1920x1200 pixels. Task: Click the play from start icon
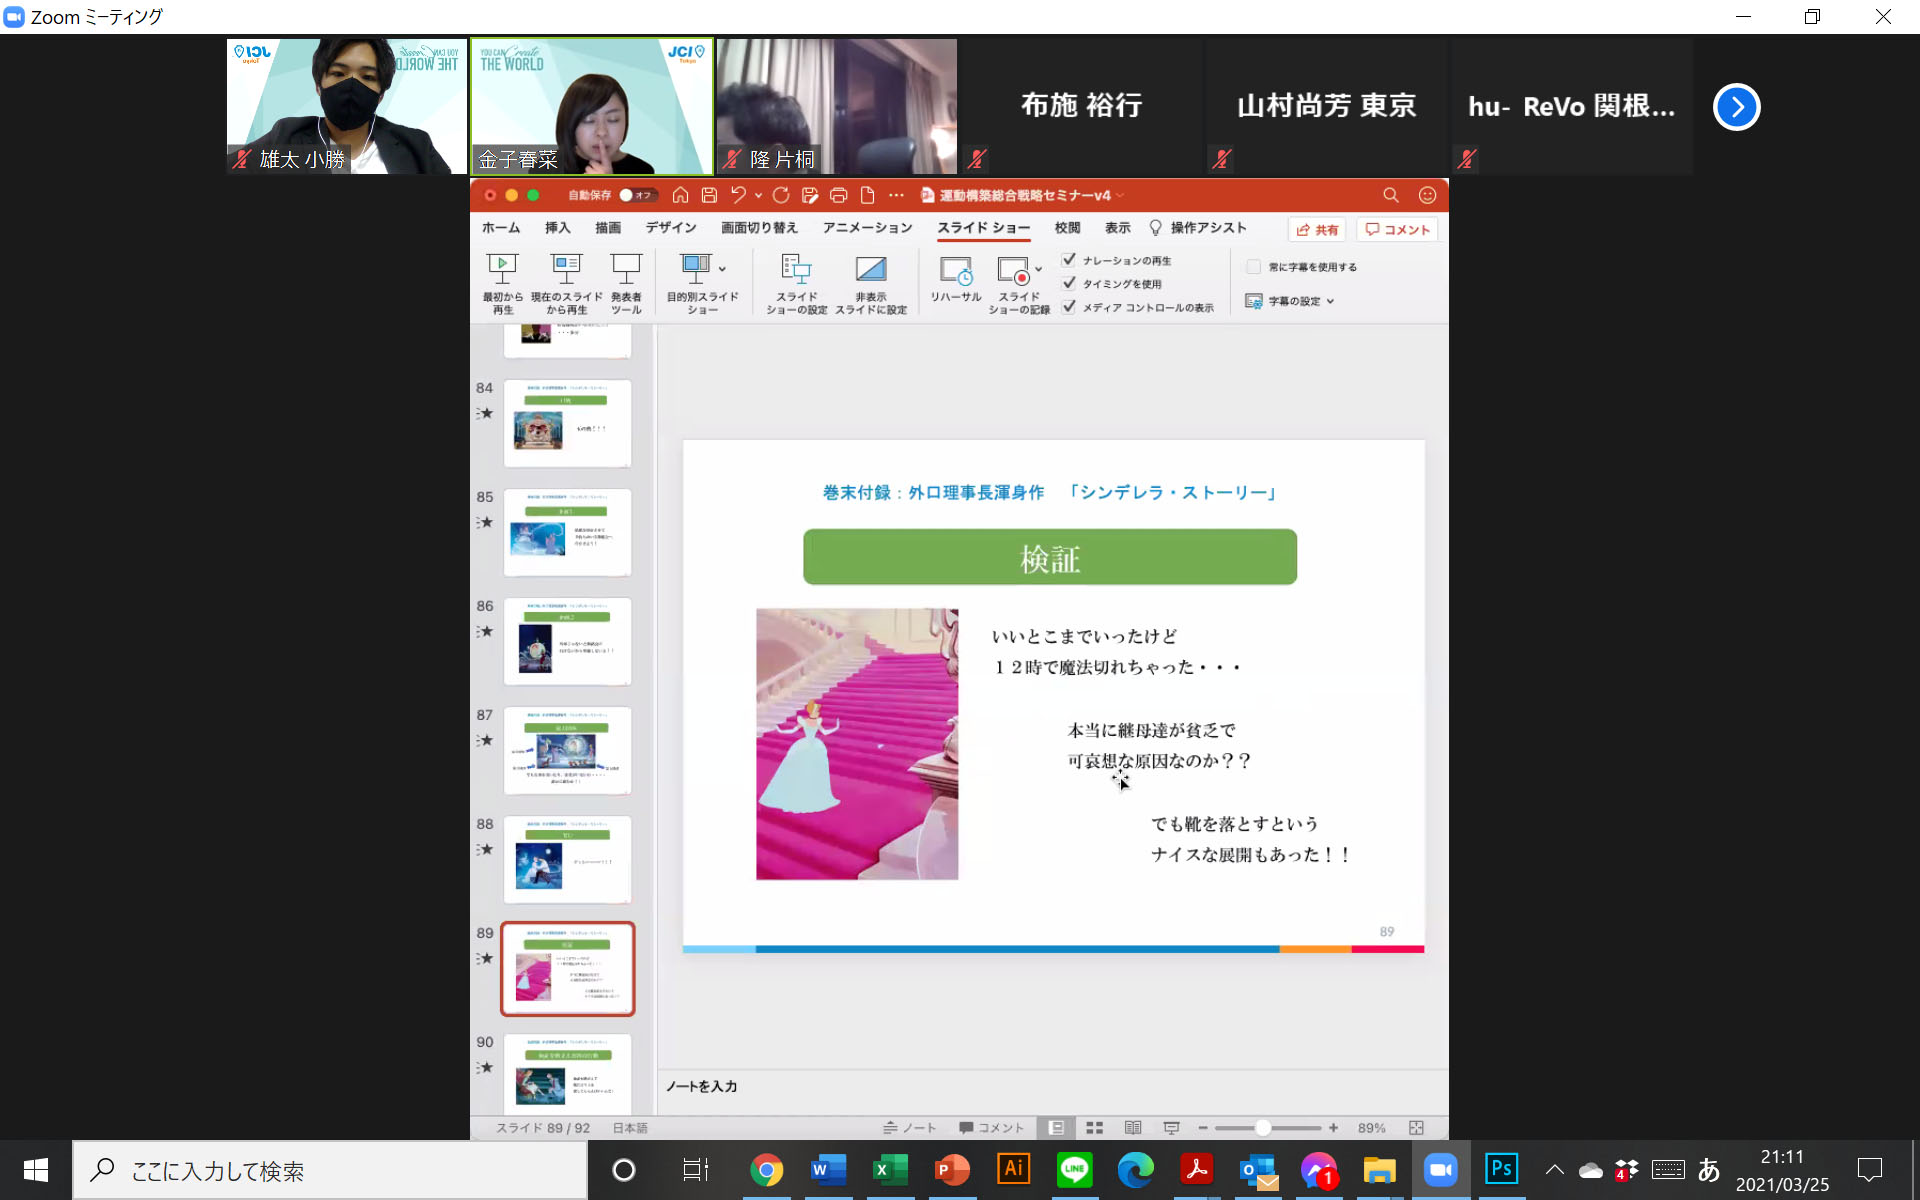click(x=502, y=269)
